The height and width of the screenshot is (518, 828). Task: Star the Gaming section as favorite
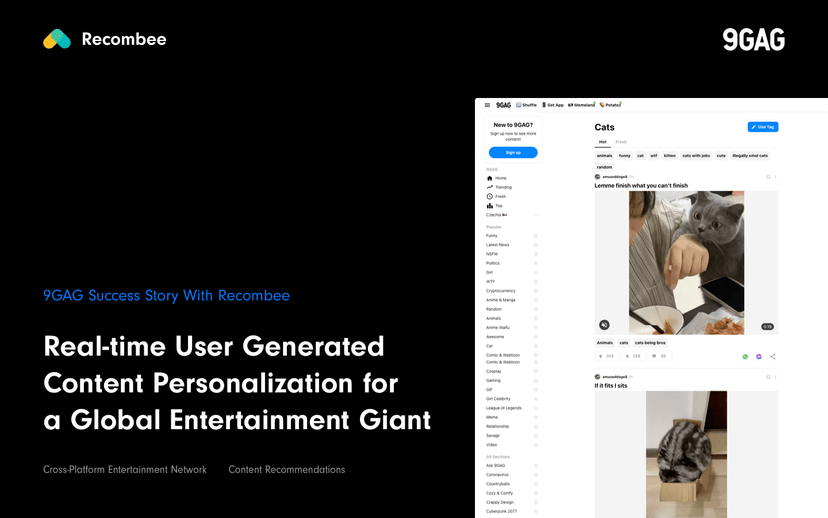pos(536,380)
